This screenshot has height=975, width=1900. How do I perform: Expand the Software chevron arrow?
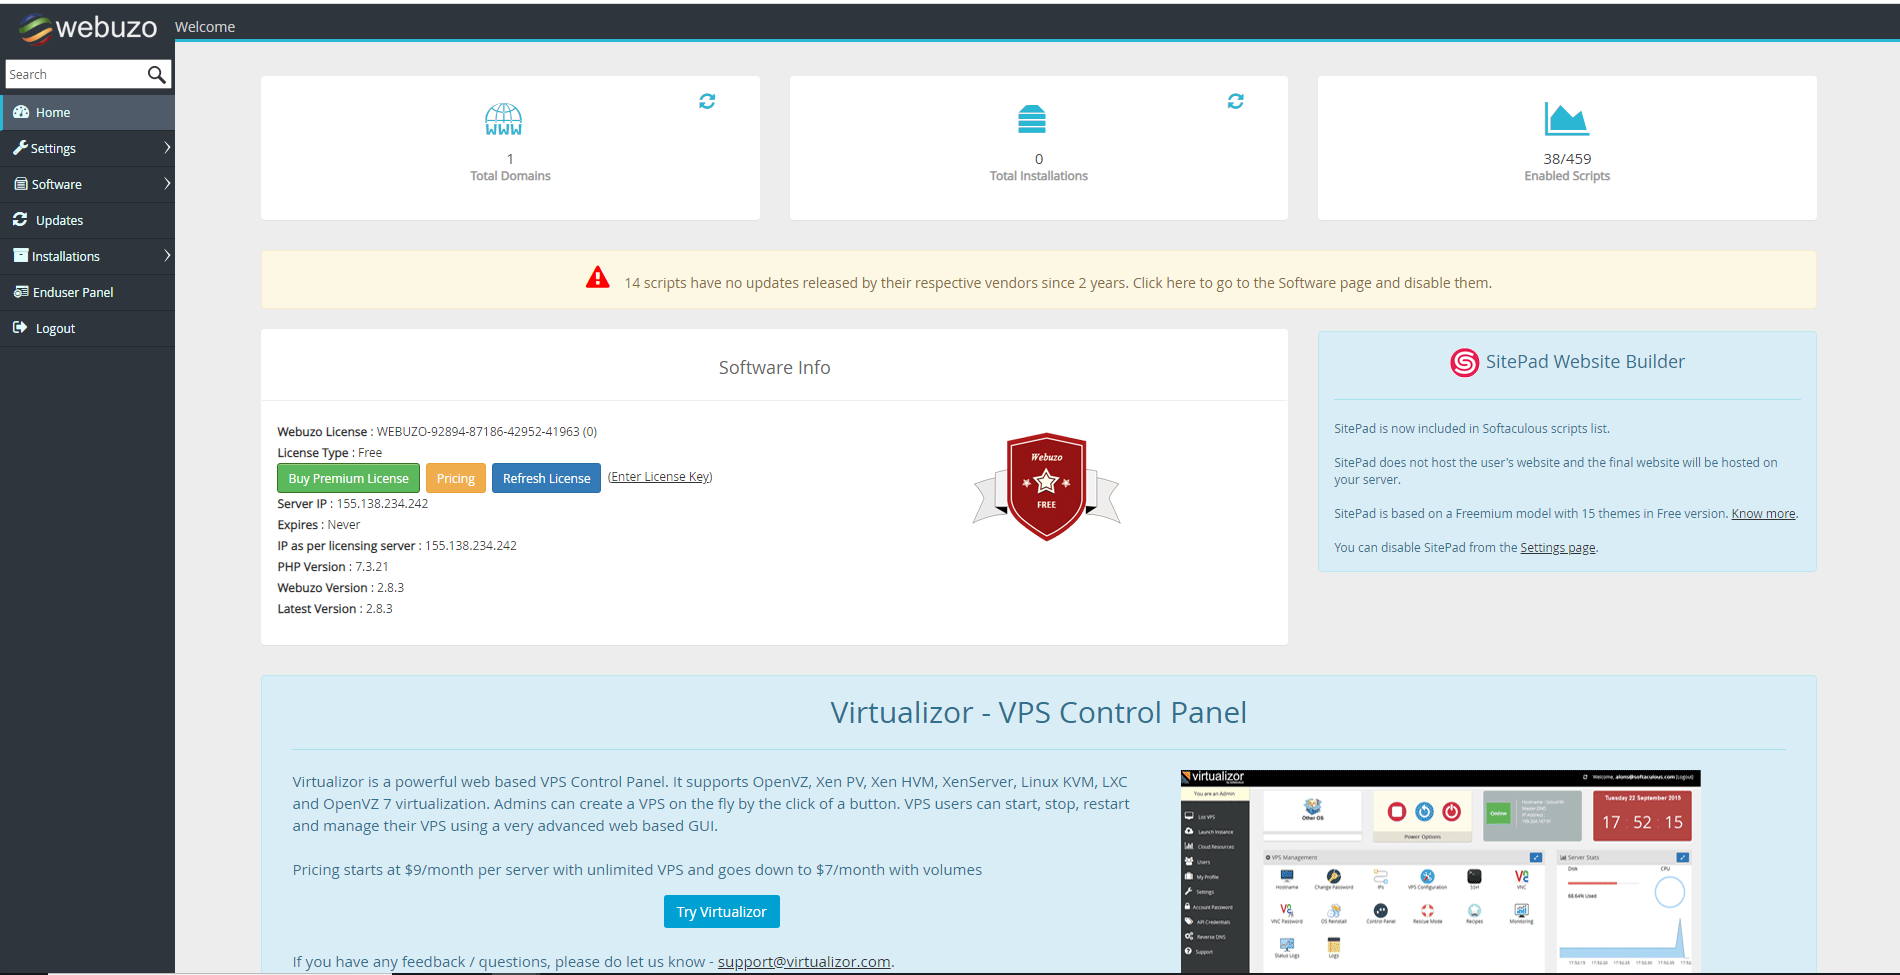tap(167, 184)
